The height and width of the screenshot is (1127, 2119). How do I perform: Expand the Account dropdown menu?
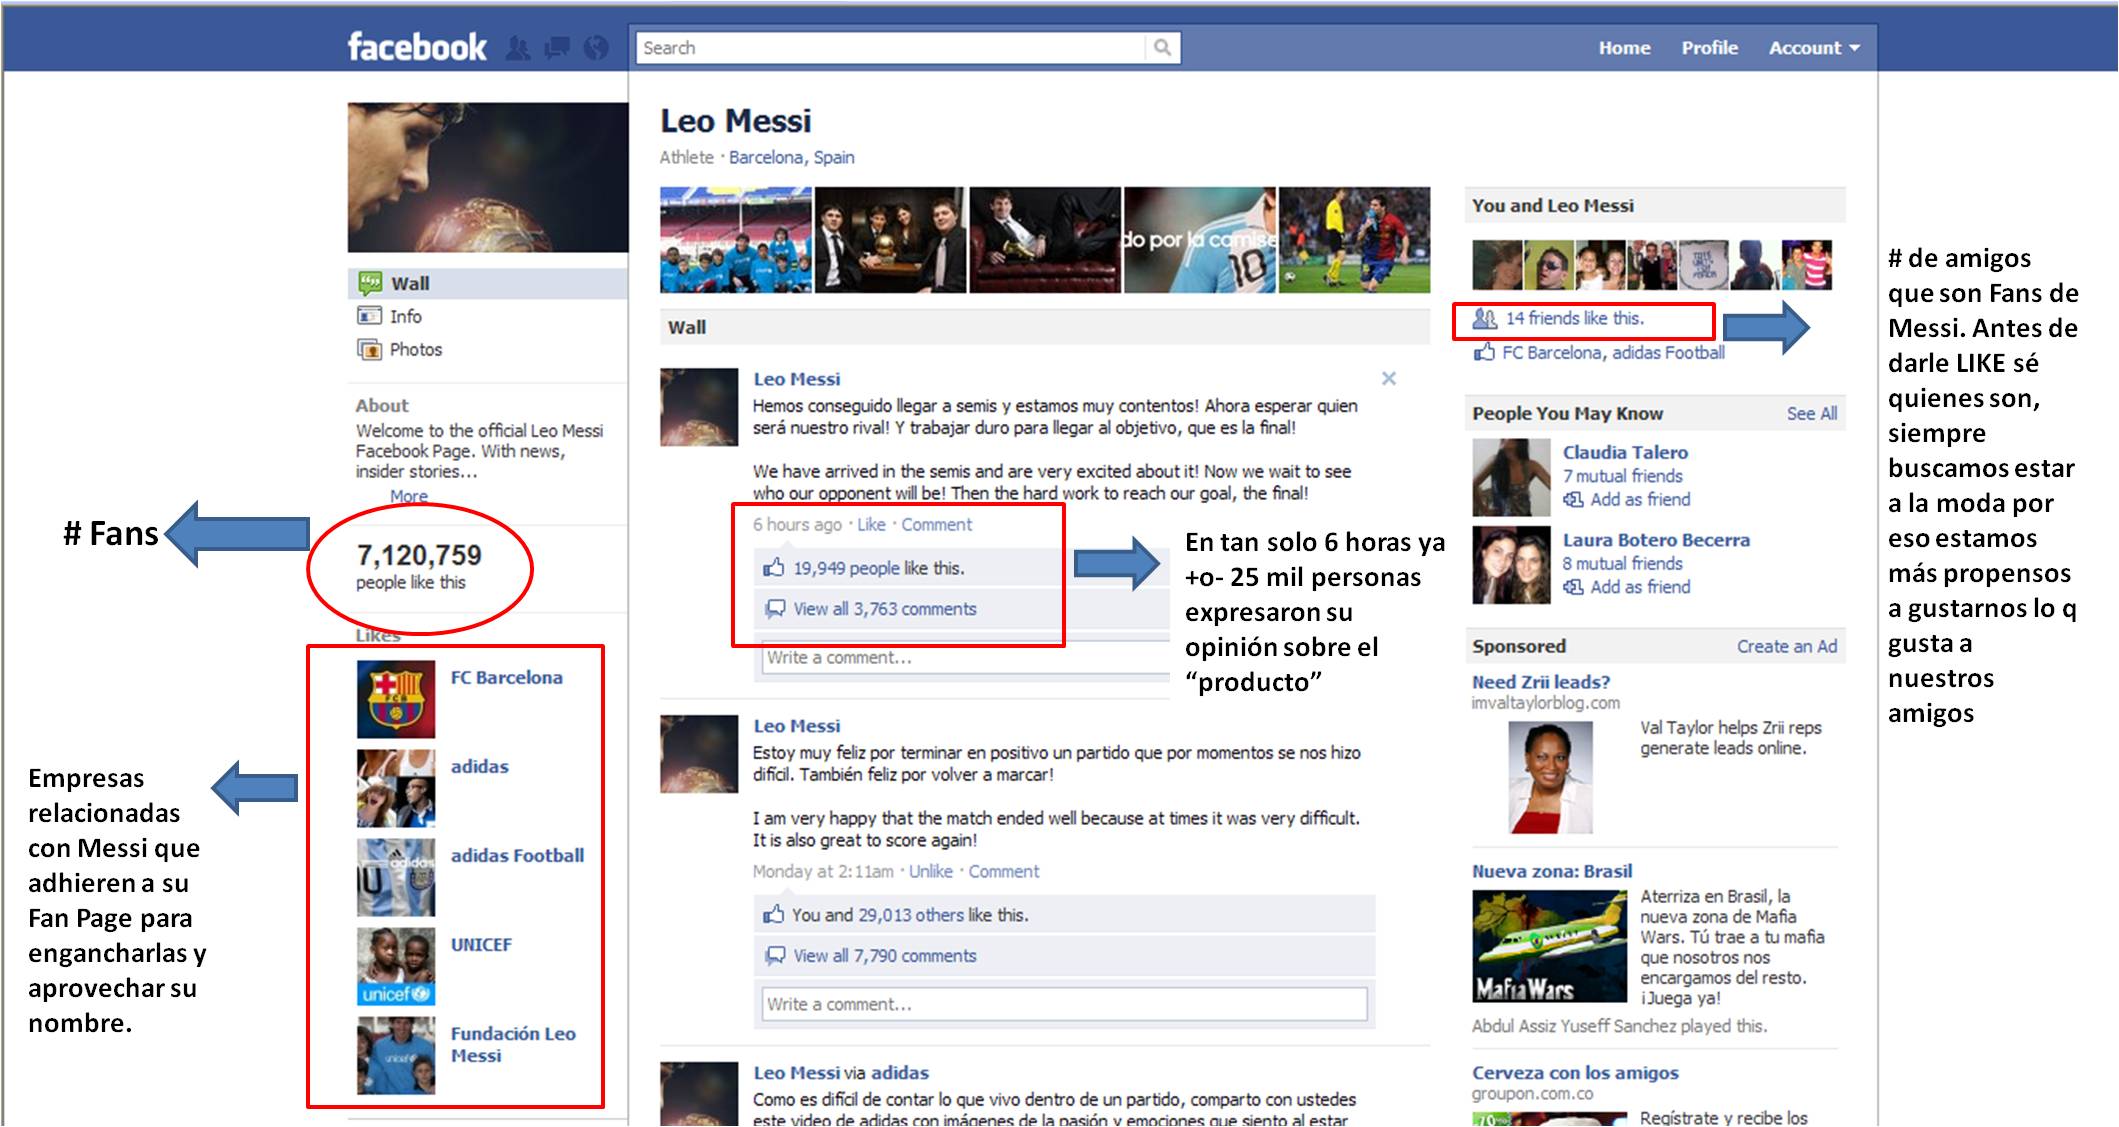click(1814, 48)
